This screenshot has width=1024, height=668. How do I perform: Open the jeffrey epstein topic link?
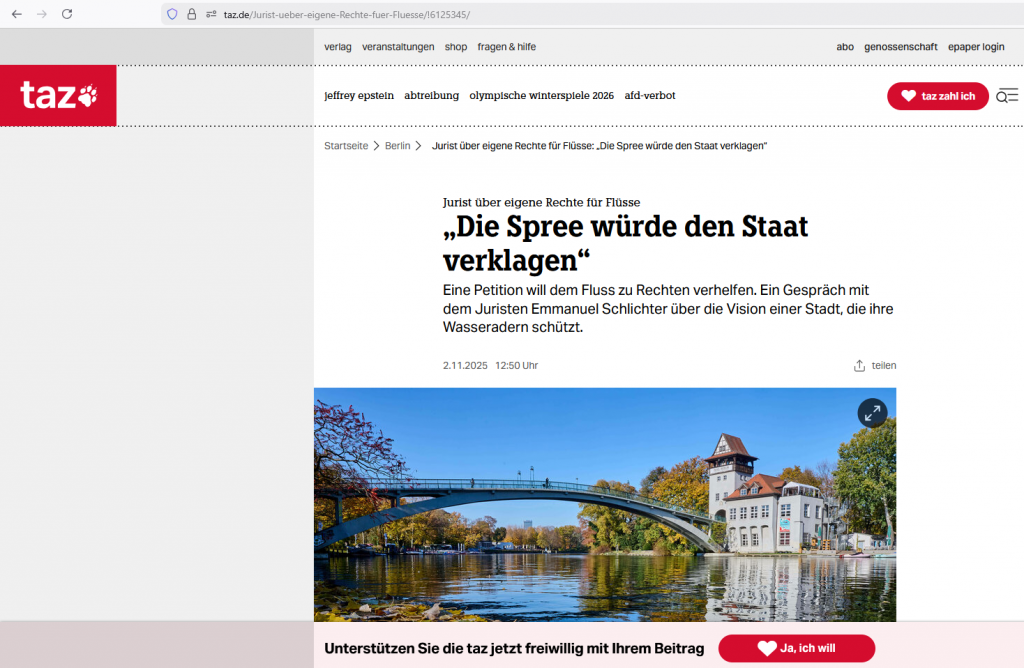point(359,96)
